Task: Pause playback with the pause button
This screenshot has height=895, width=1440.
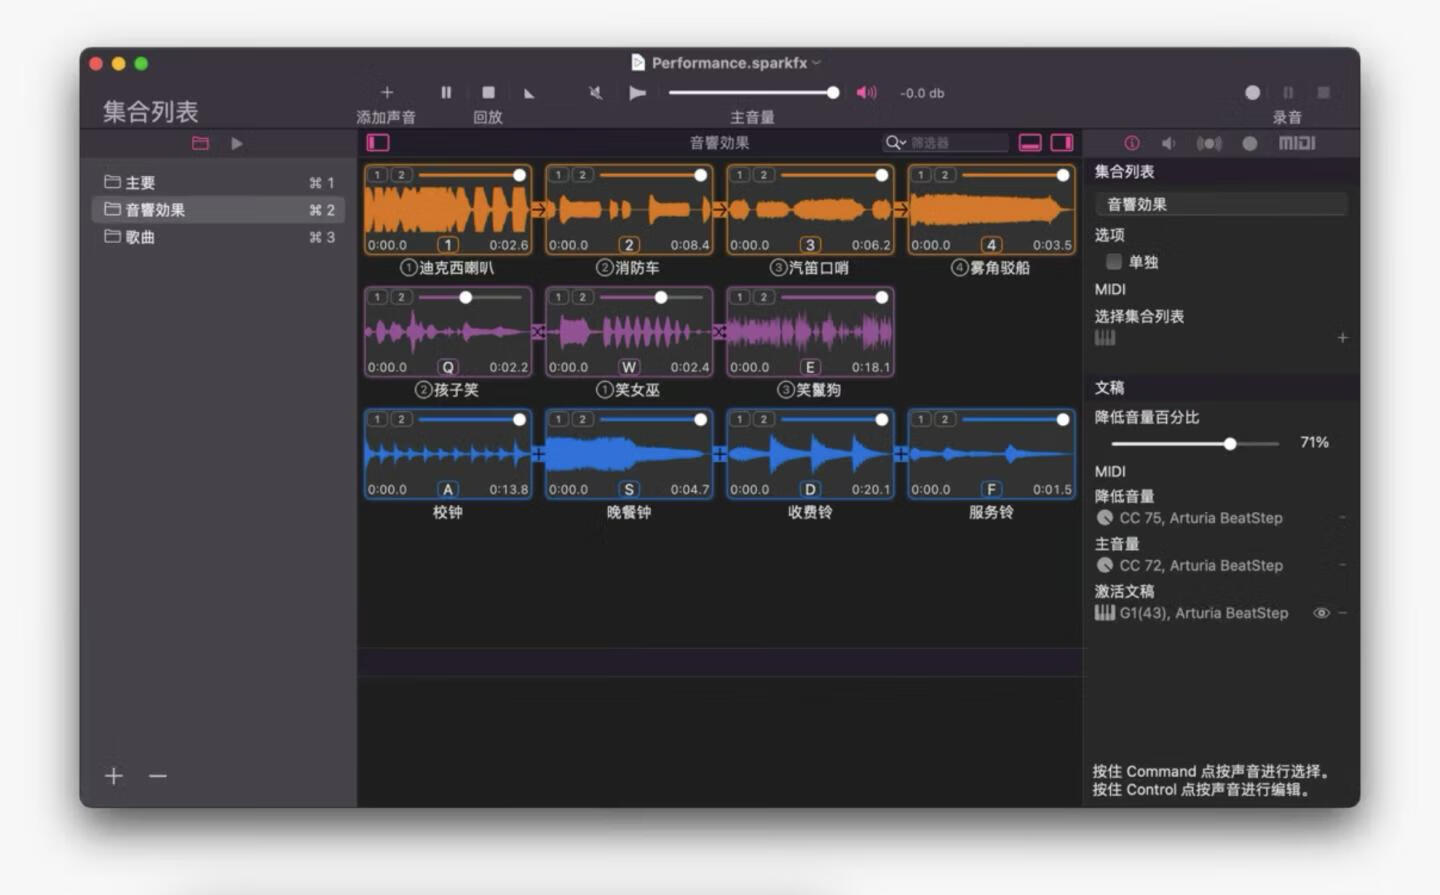Action: [x=446, y=92]
